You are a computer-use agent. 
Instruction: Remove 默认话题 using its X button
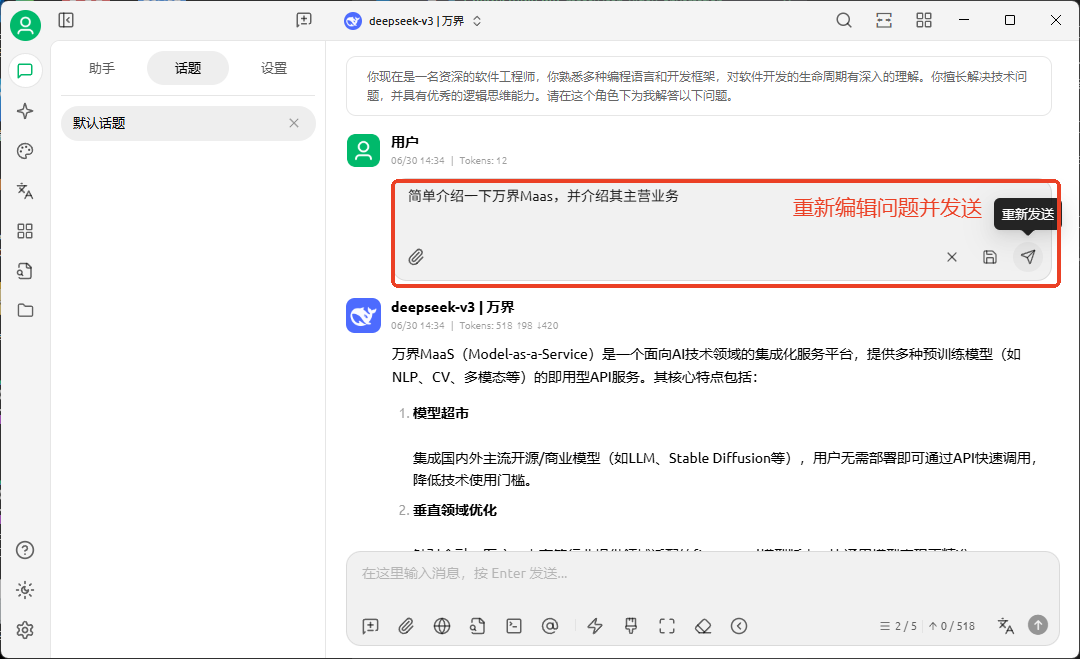pos(294,123)
